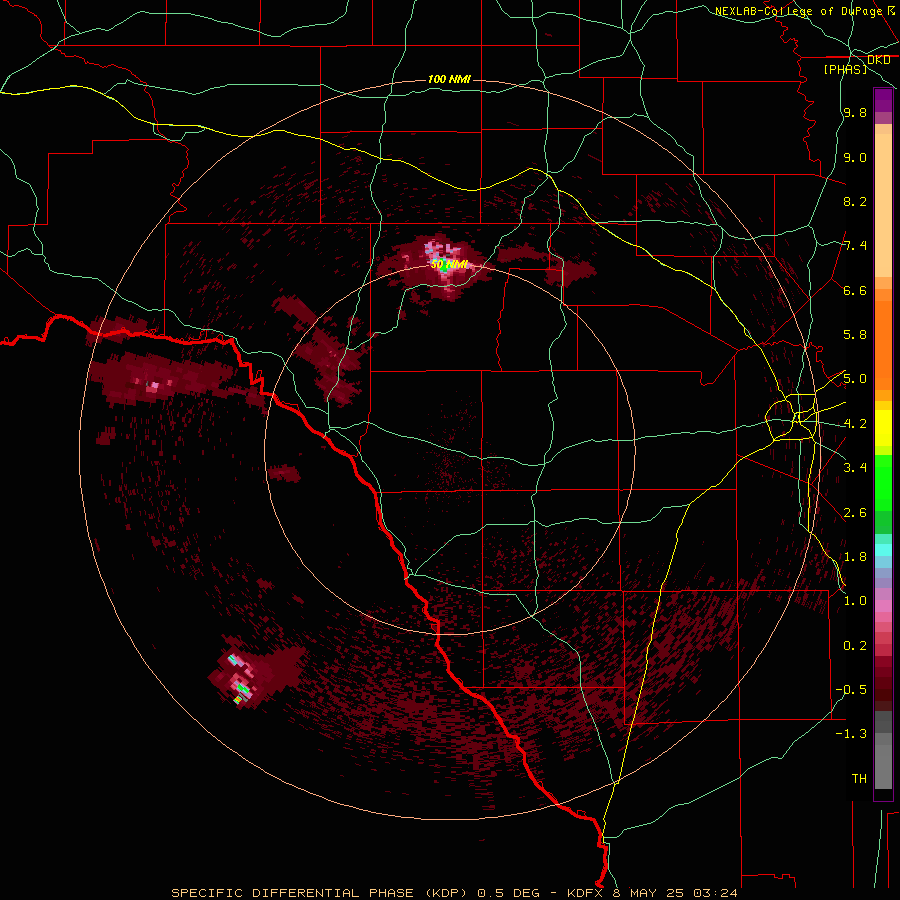This screenshot has height=900, width=900.
Task: Pick the bright green band of color bar
Action: [x=883, y=483]
